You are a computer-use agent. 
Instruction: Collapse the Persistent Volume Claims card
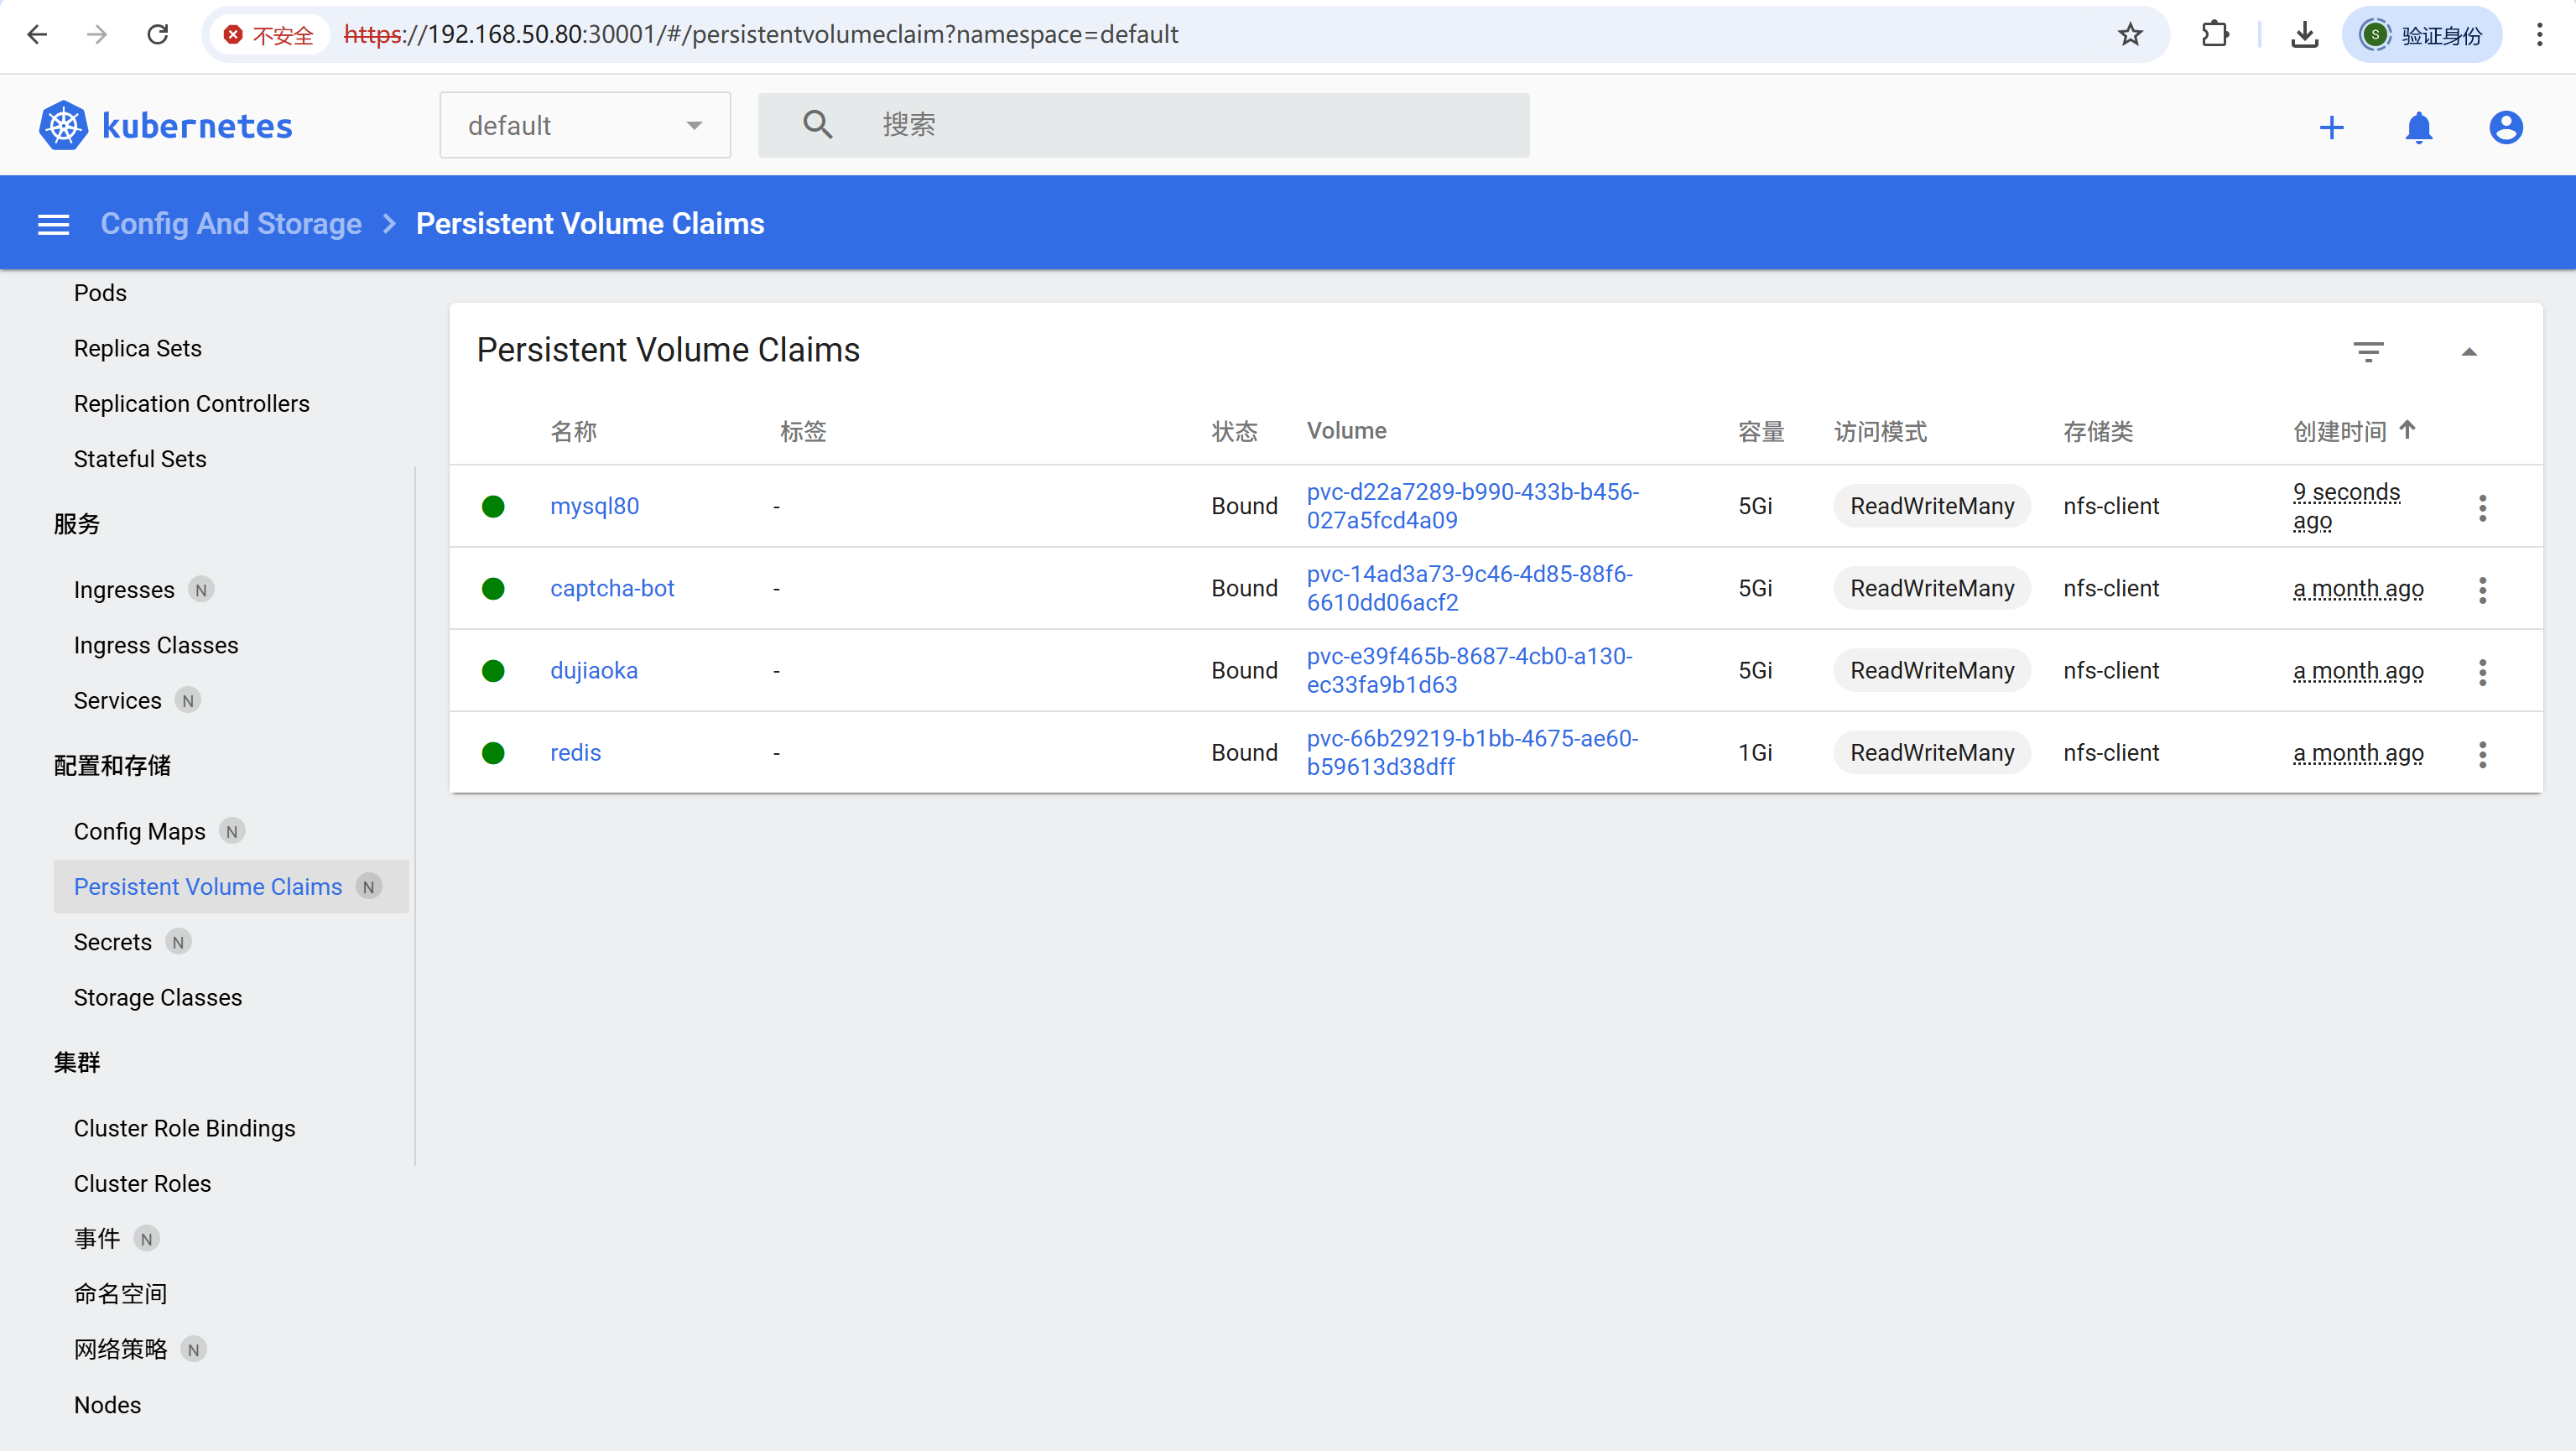2468,351
